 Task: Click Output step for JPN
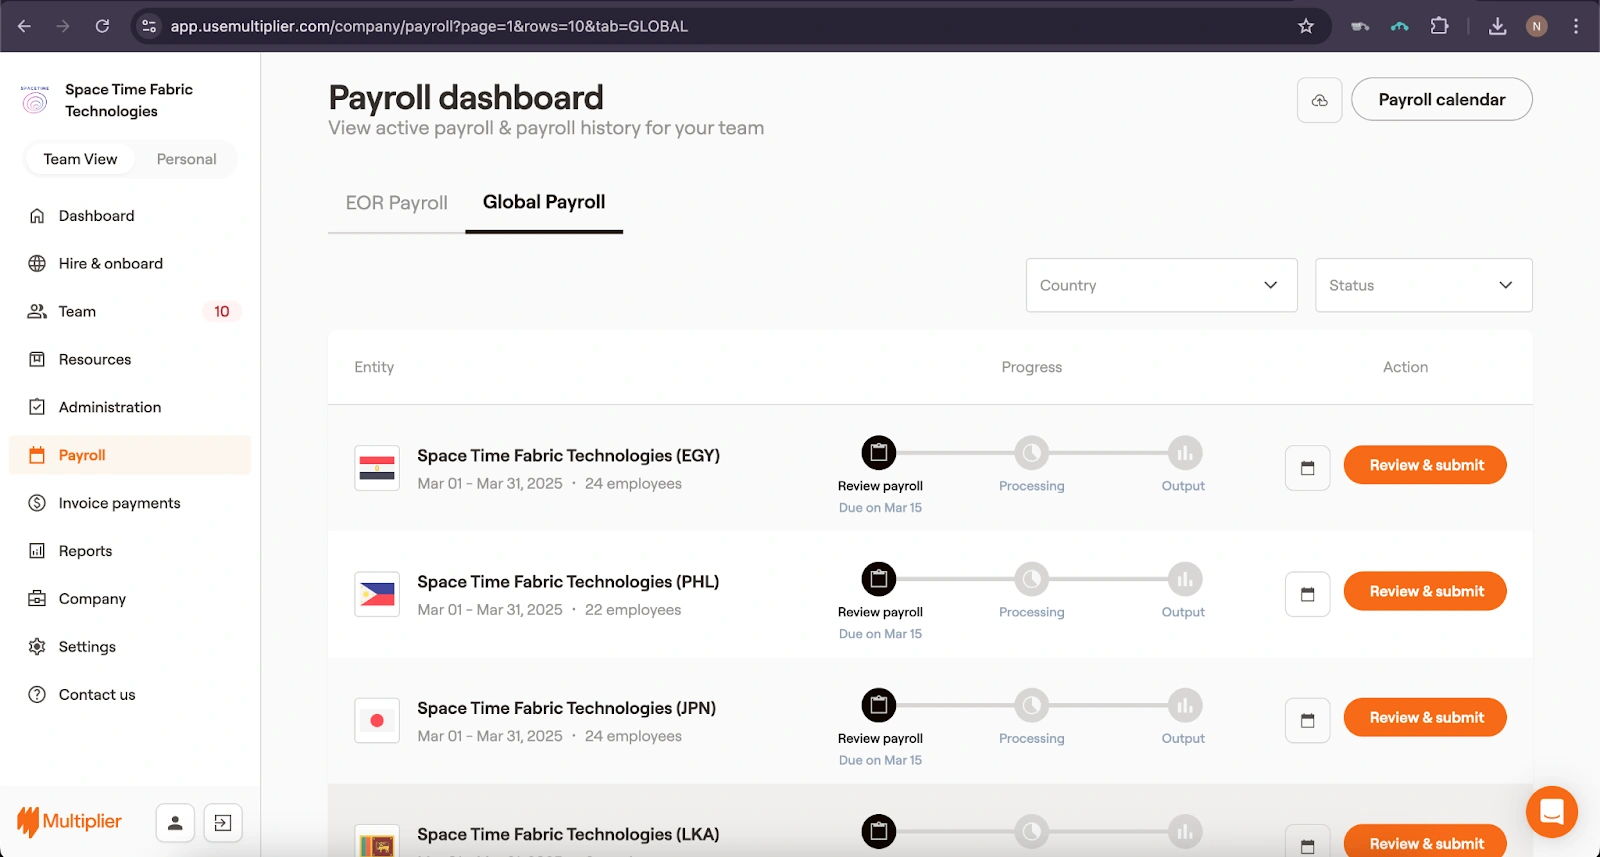pyautogui.click(x=1184, y=705)
